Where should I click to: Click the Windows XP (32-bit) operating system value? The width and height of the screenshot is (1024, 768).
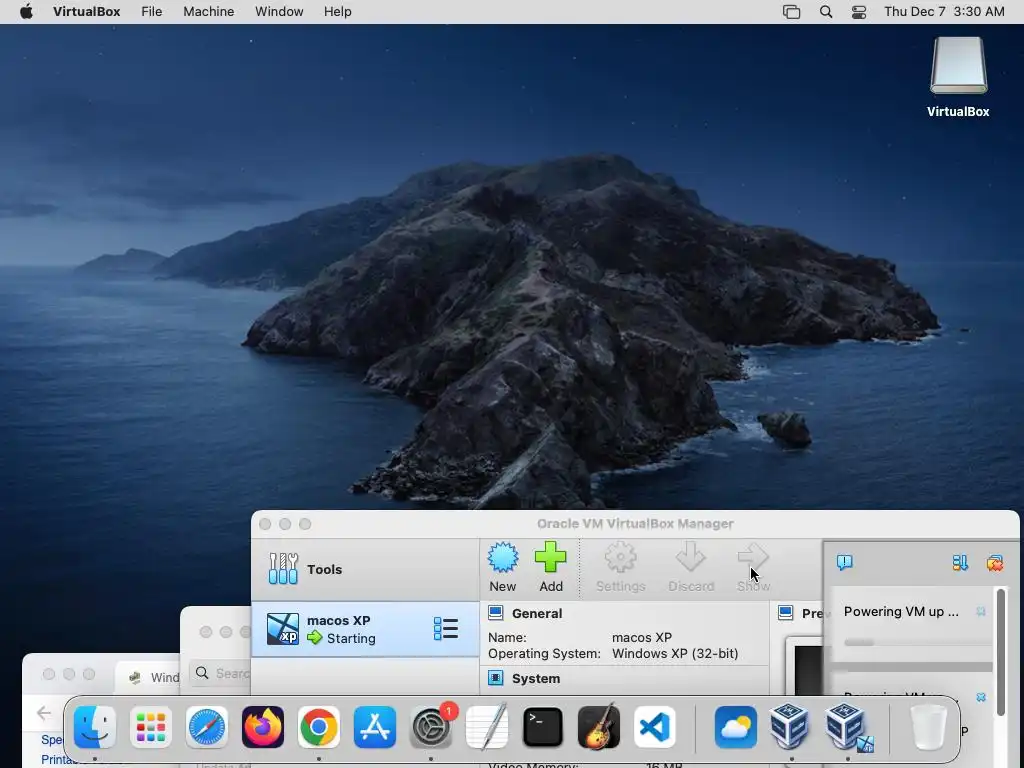675,654
